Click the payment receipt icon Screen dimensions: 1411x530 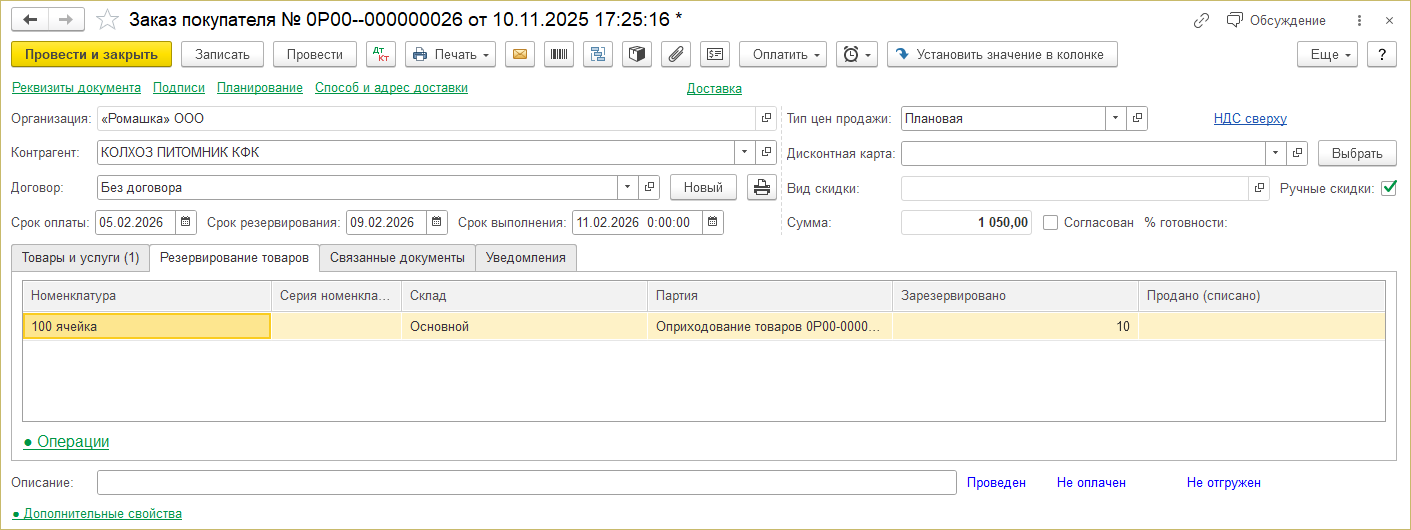715,54
